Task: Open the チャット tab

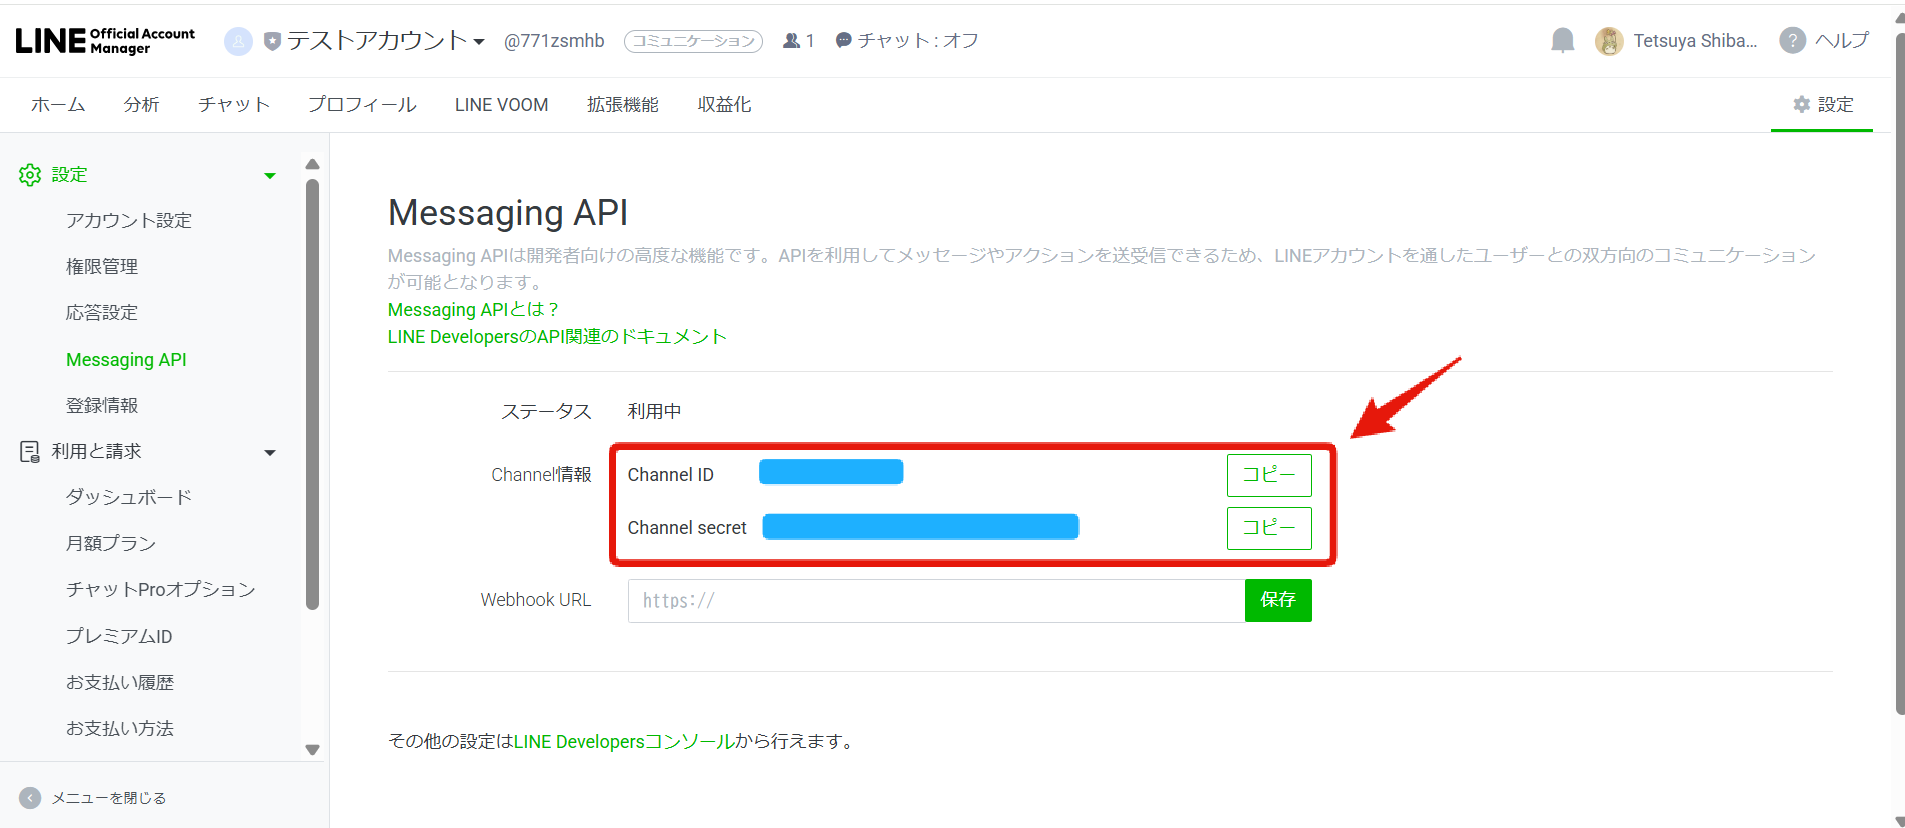Action: tap(234, 105)
